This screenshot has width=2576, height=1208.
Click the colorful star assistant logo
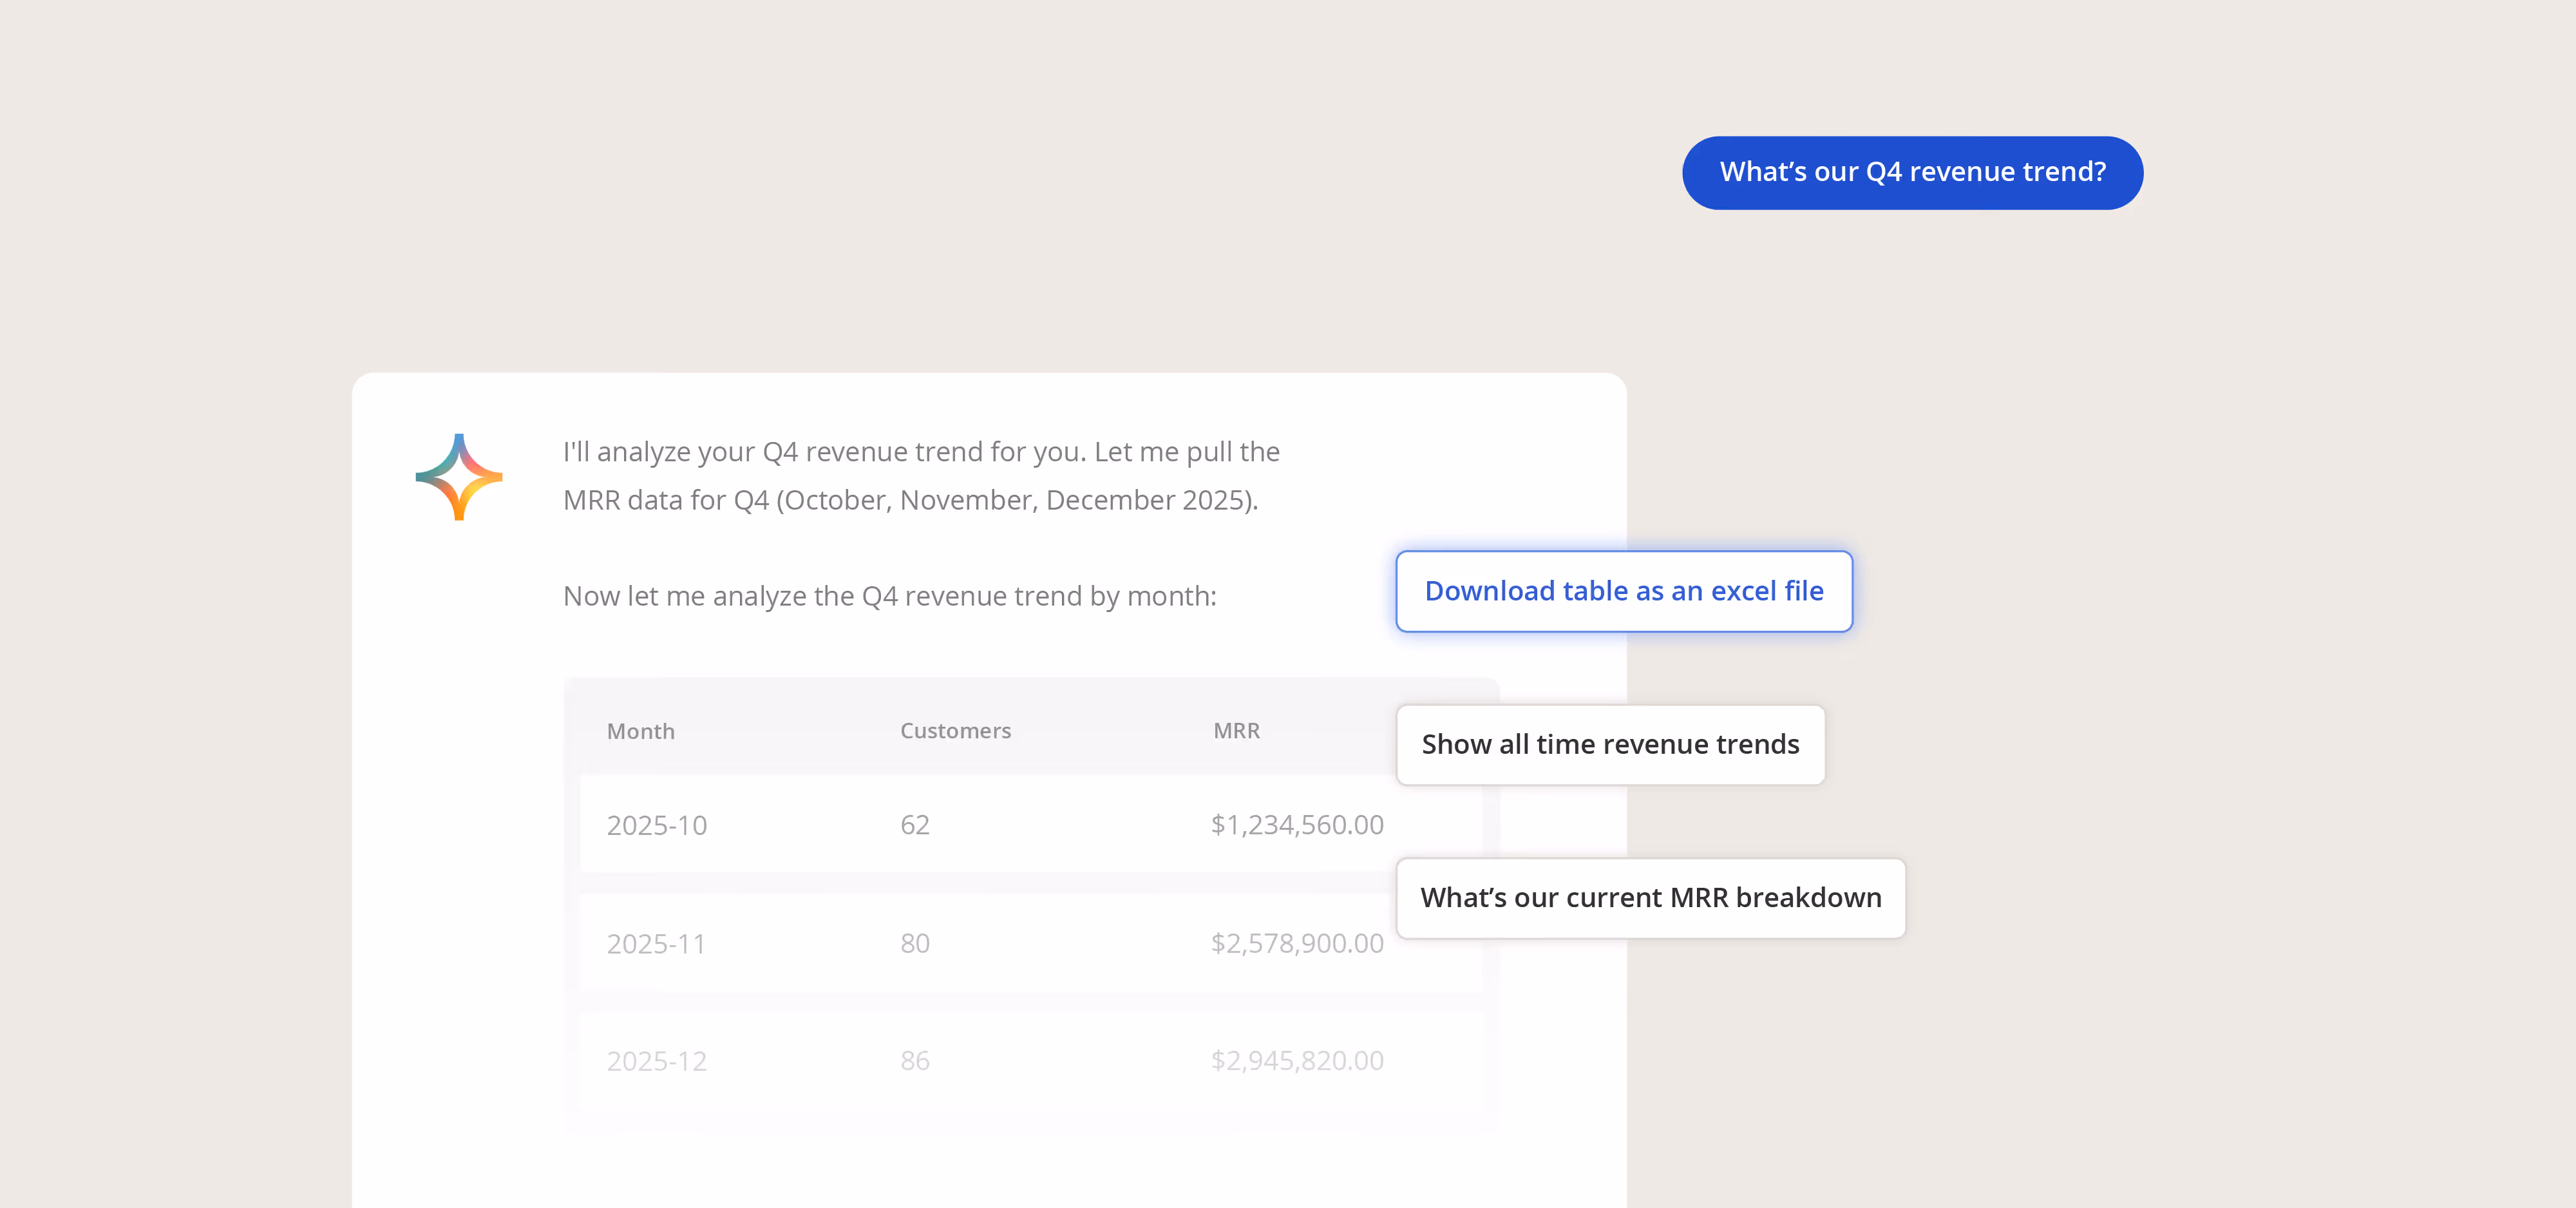point(459,477)
